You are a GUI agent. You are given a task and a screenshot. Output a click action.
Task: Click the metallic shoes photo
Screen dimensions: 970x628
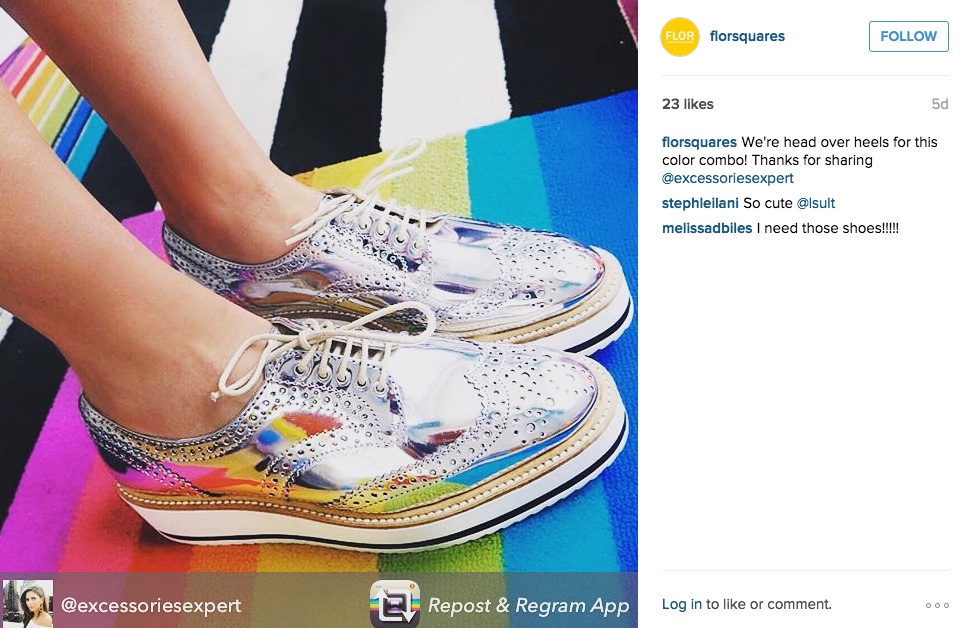[319, 286]
